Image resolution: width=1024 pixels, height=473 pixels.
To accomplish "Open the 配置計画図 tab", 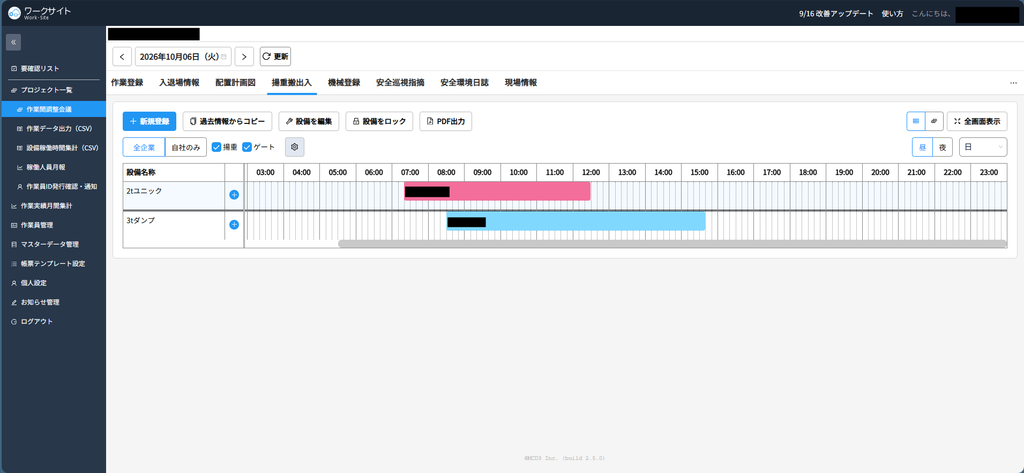I will [x=236, y=83].
